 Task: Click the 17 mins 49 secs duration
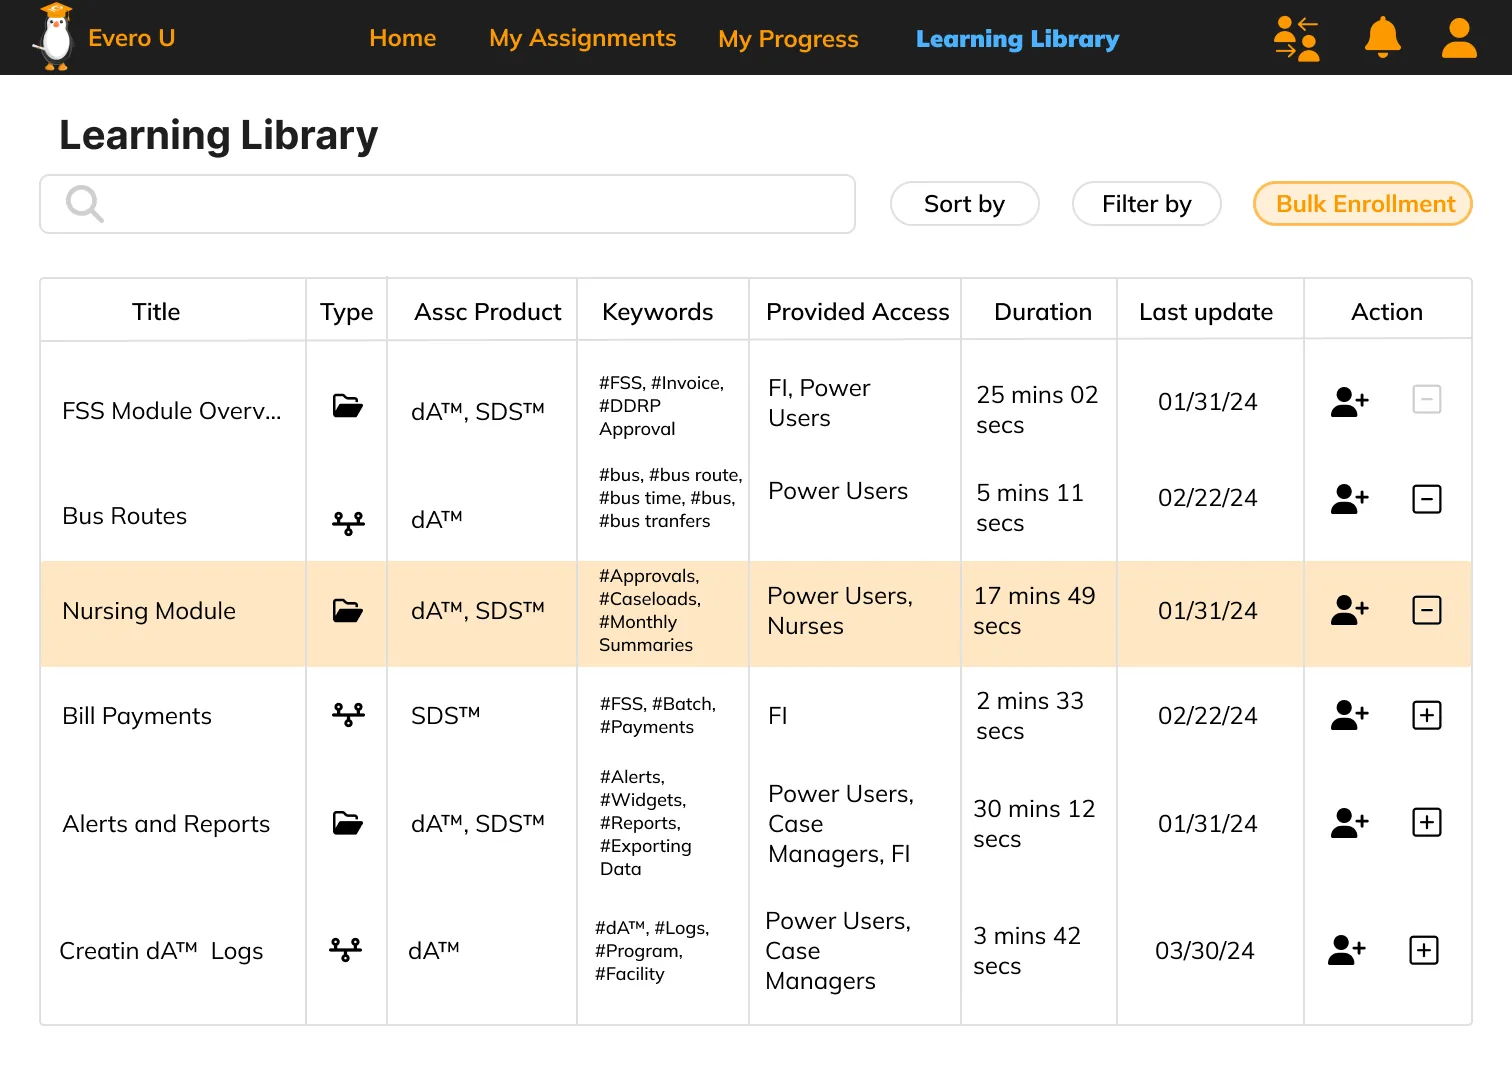[1034, 611]
